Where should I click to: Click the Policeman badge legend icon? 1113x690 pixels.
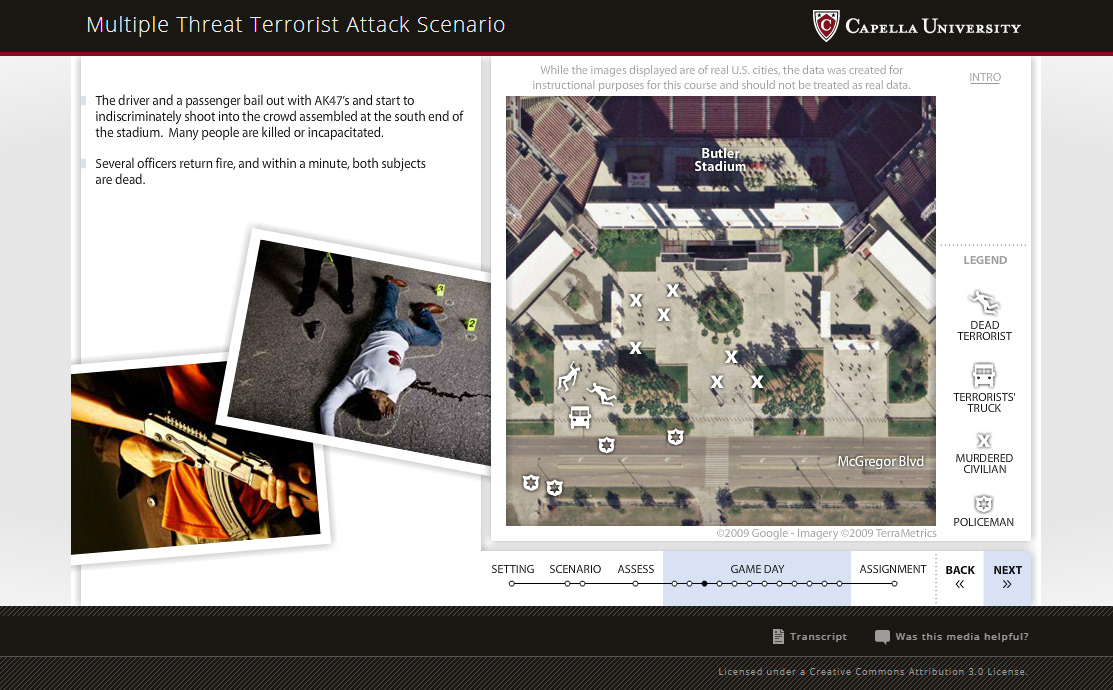coord(983,504)
